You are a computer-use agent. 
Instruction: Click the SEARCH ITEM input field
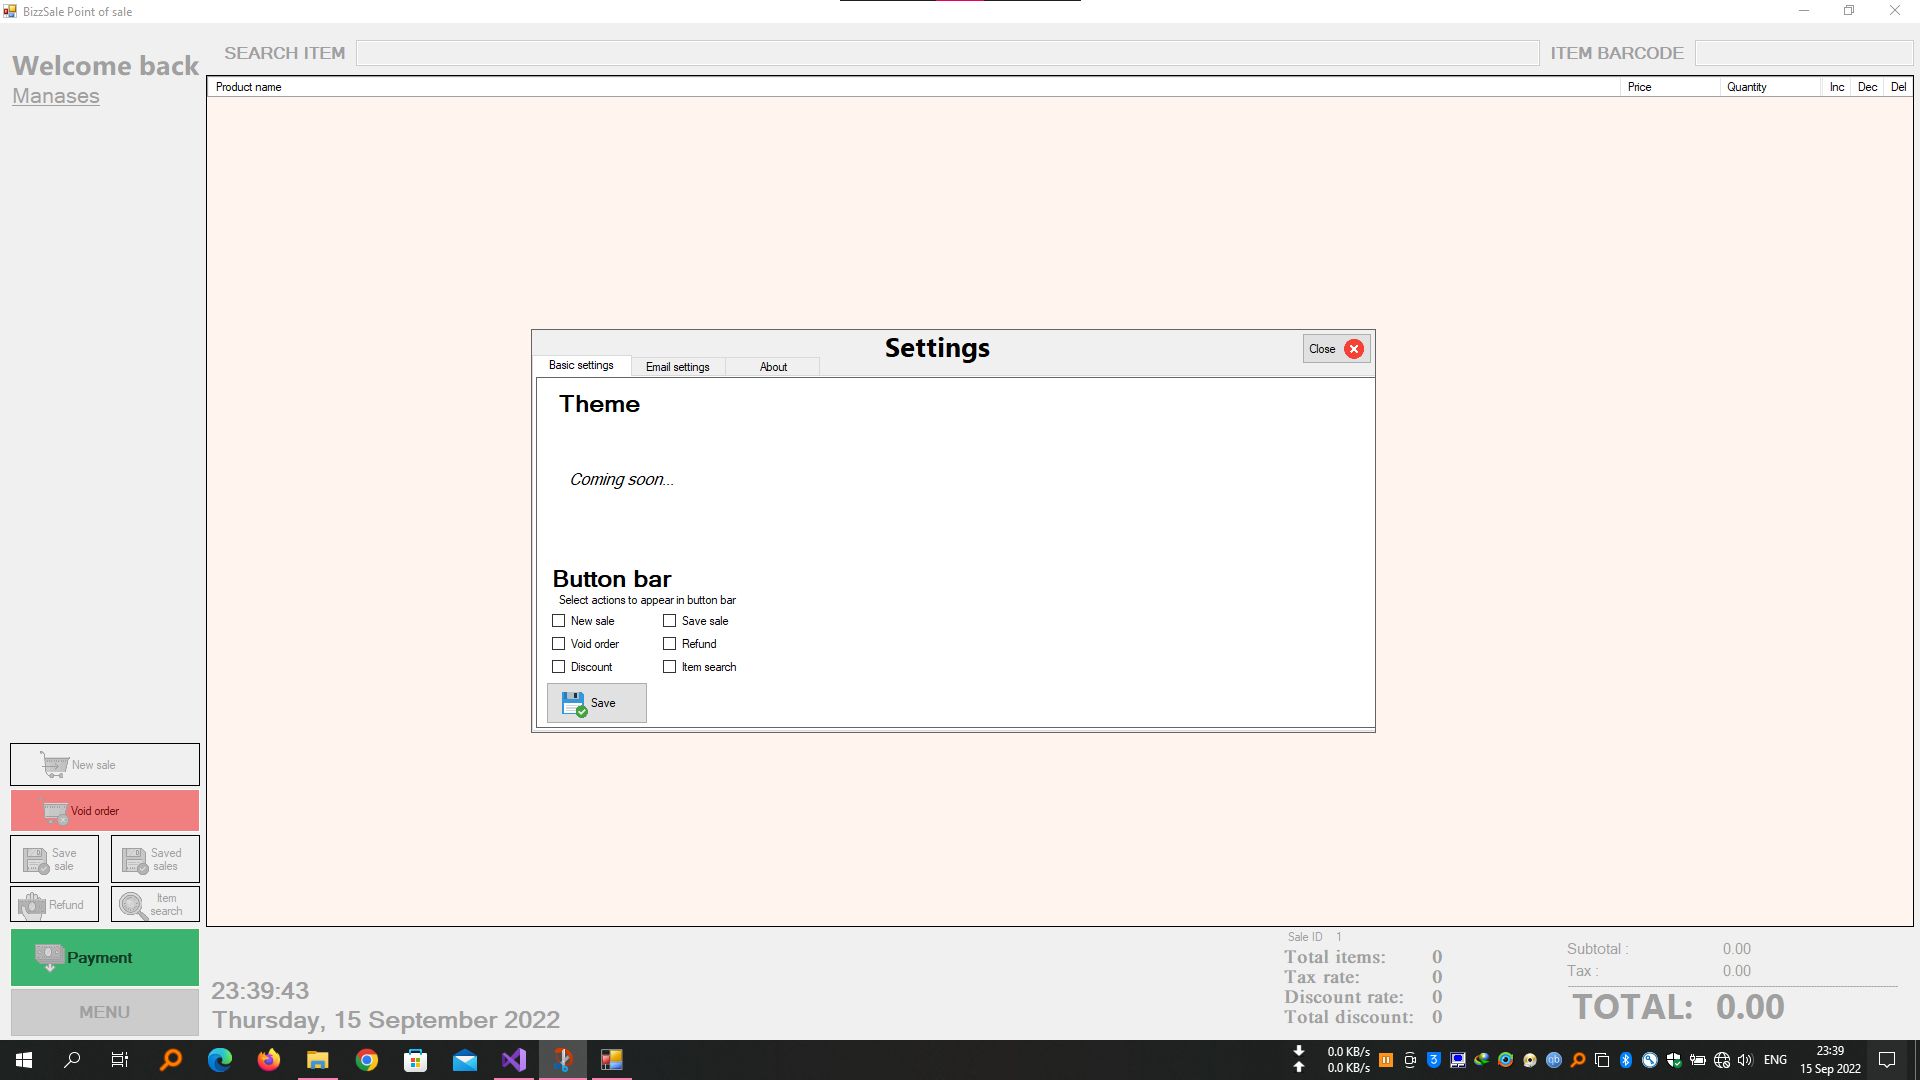coord(946,53)
